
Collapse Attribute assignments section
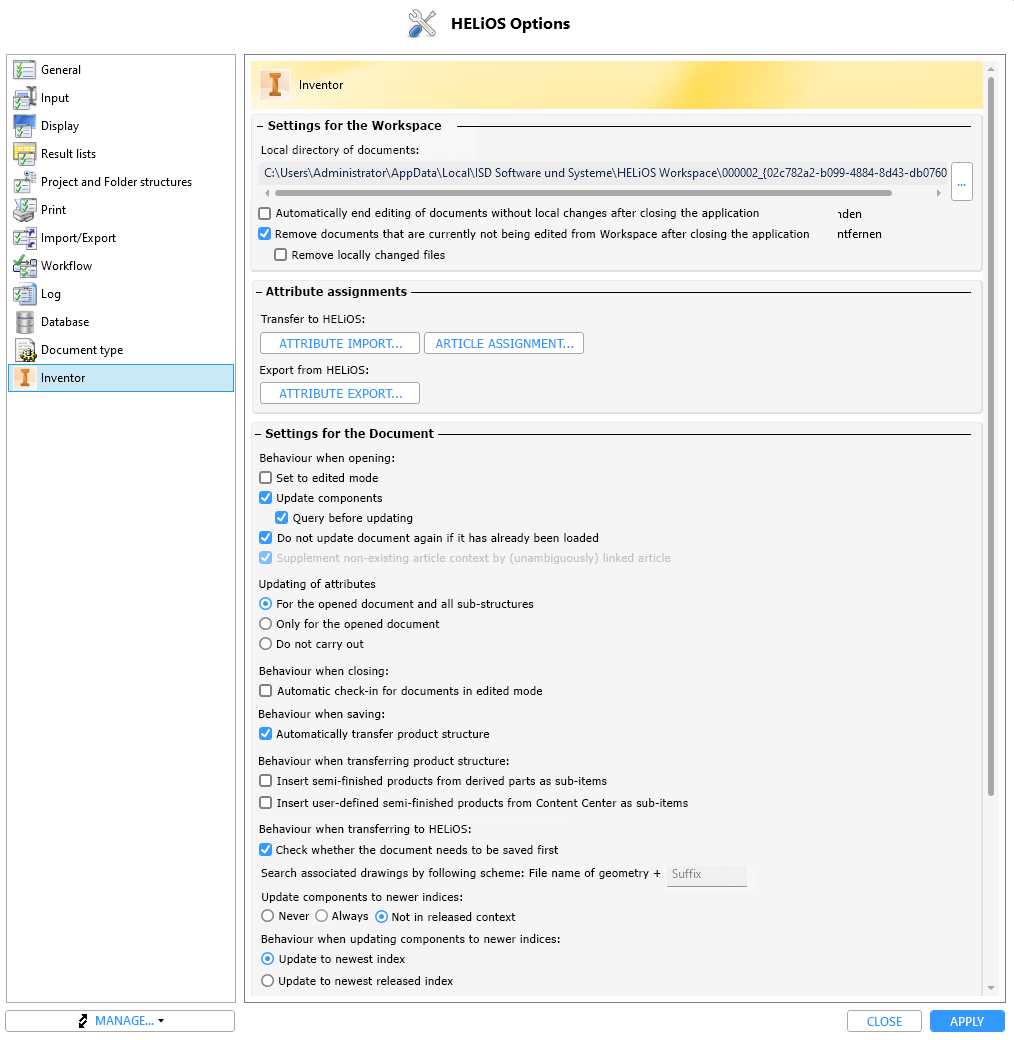pos(259,292)
